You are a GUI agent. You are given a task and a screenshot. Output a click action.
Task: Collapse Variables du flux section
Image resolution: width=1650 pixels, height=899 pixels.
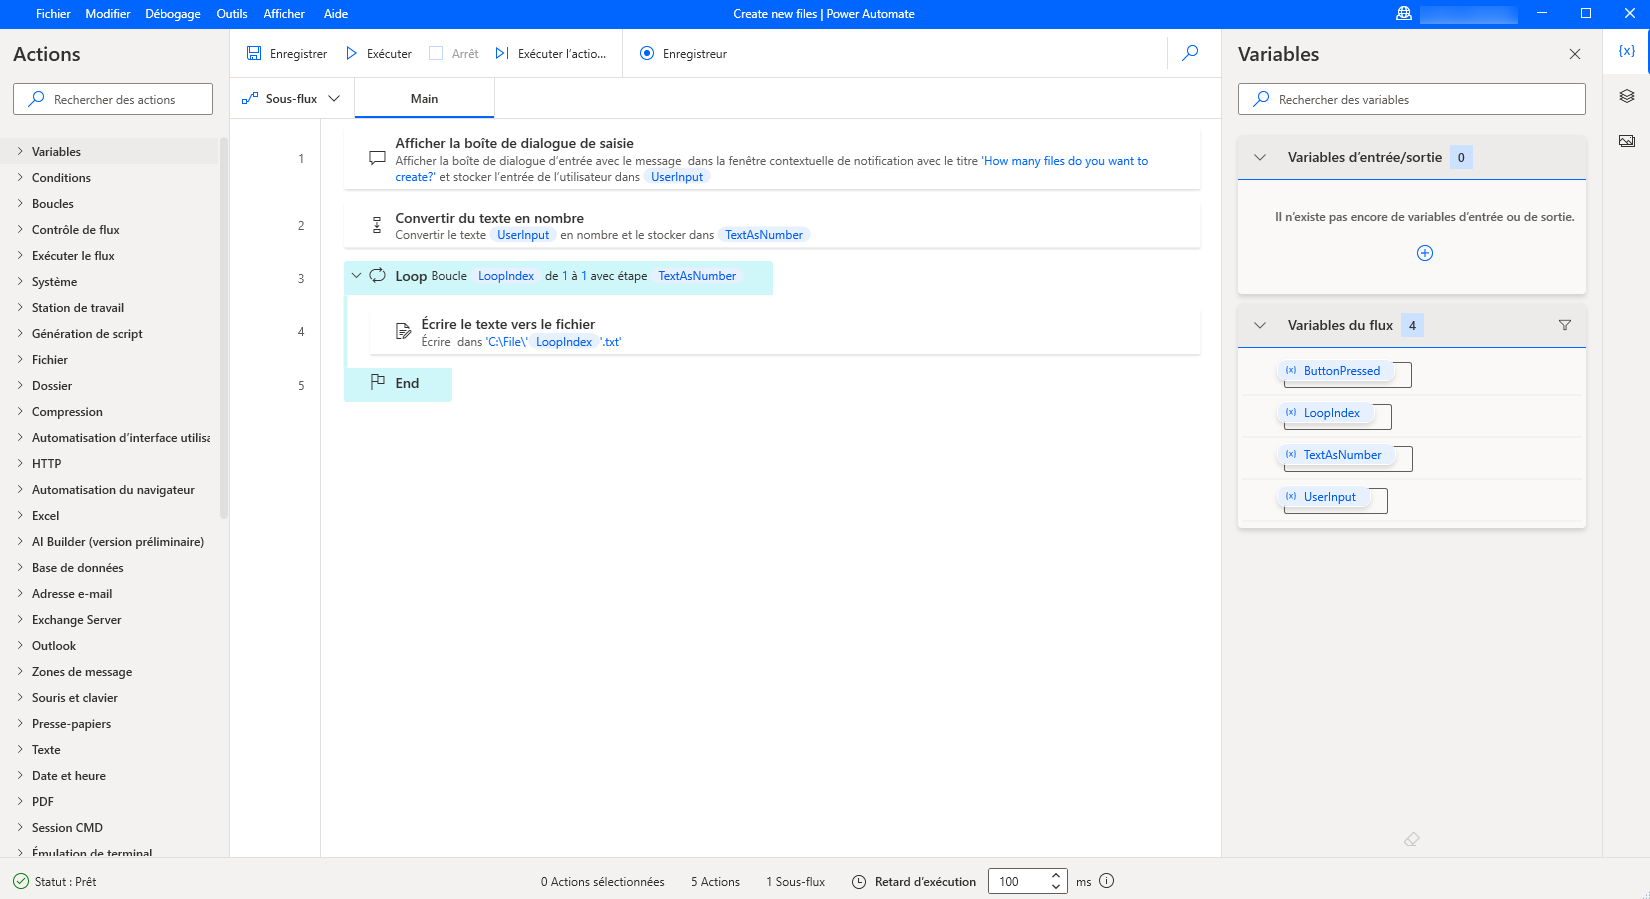click(1260, 325)
